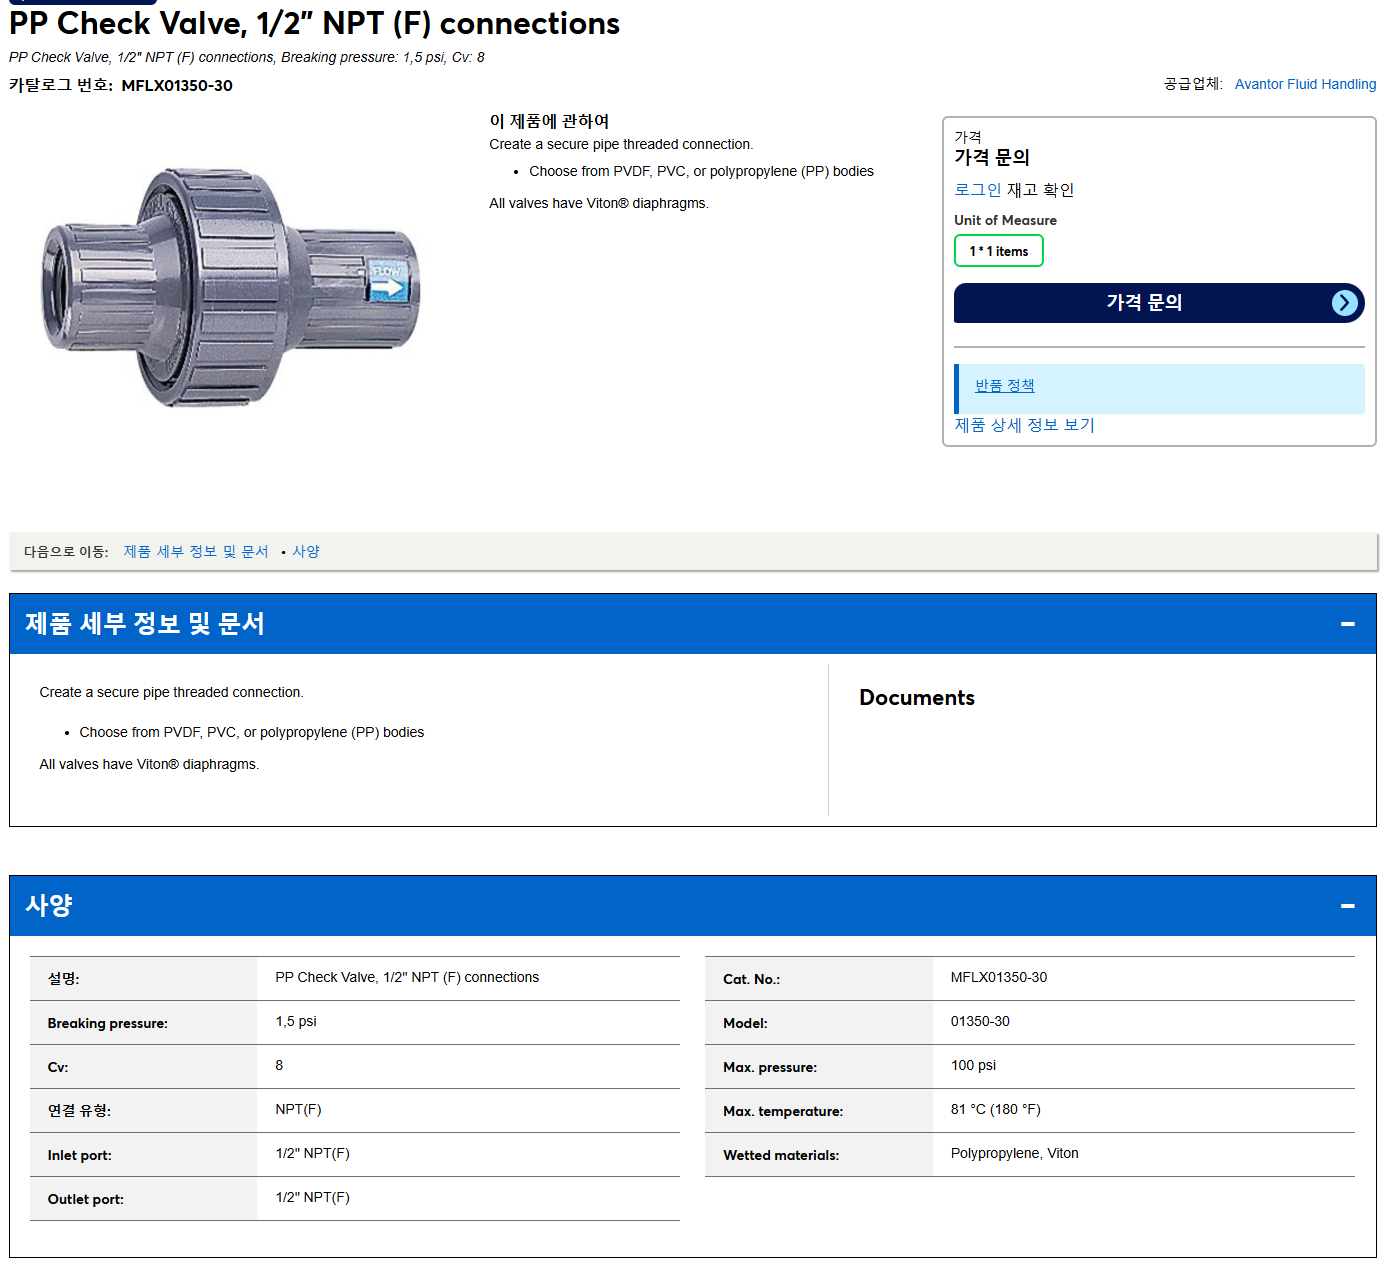Select the Max. pressure value 100 psi
Image resolution: width=1384 pixels, height=1278 pixels.
coord(973,1066)
